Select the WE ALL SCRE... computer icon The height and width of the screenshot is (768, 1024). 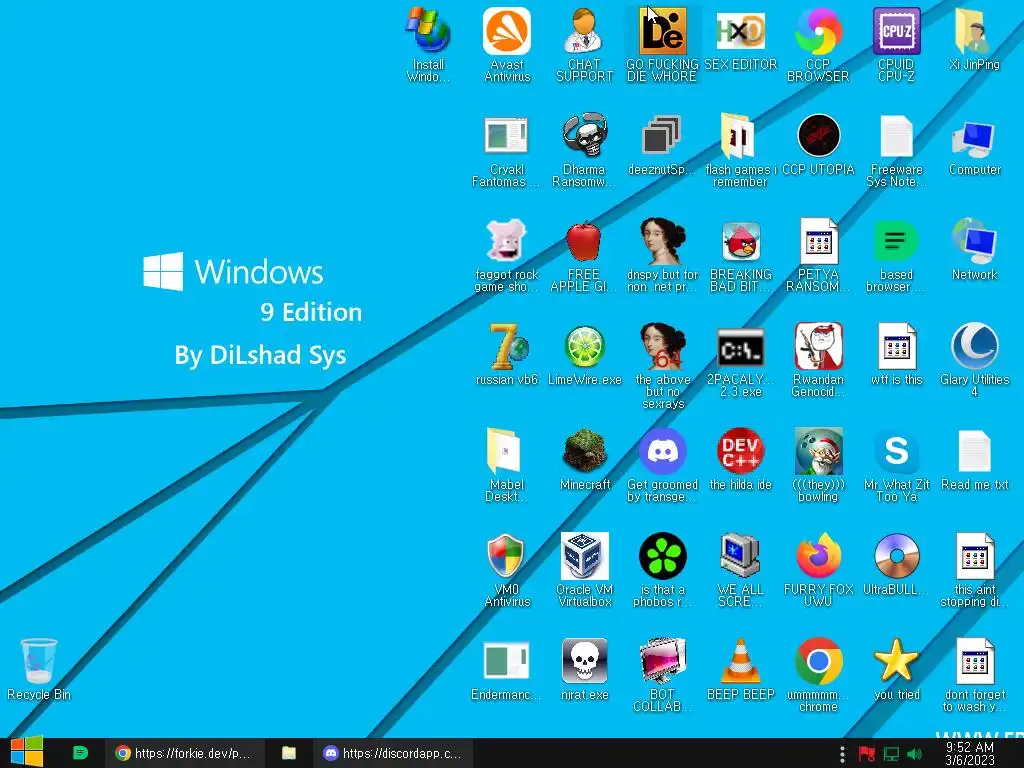[x=740, y=570]
